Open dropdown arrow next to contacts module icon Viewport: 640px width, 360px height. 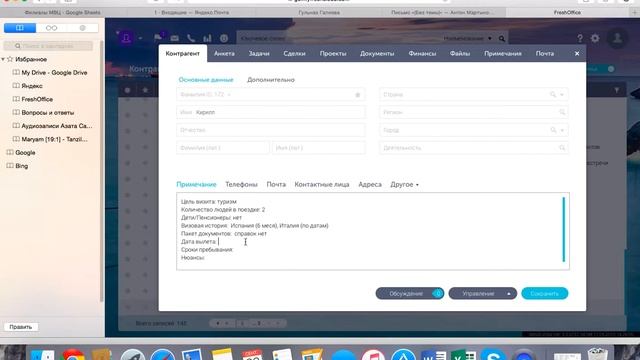[140, 38]
